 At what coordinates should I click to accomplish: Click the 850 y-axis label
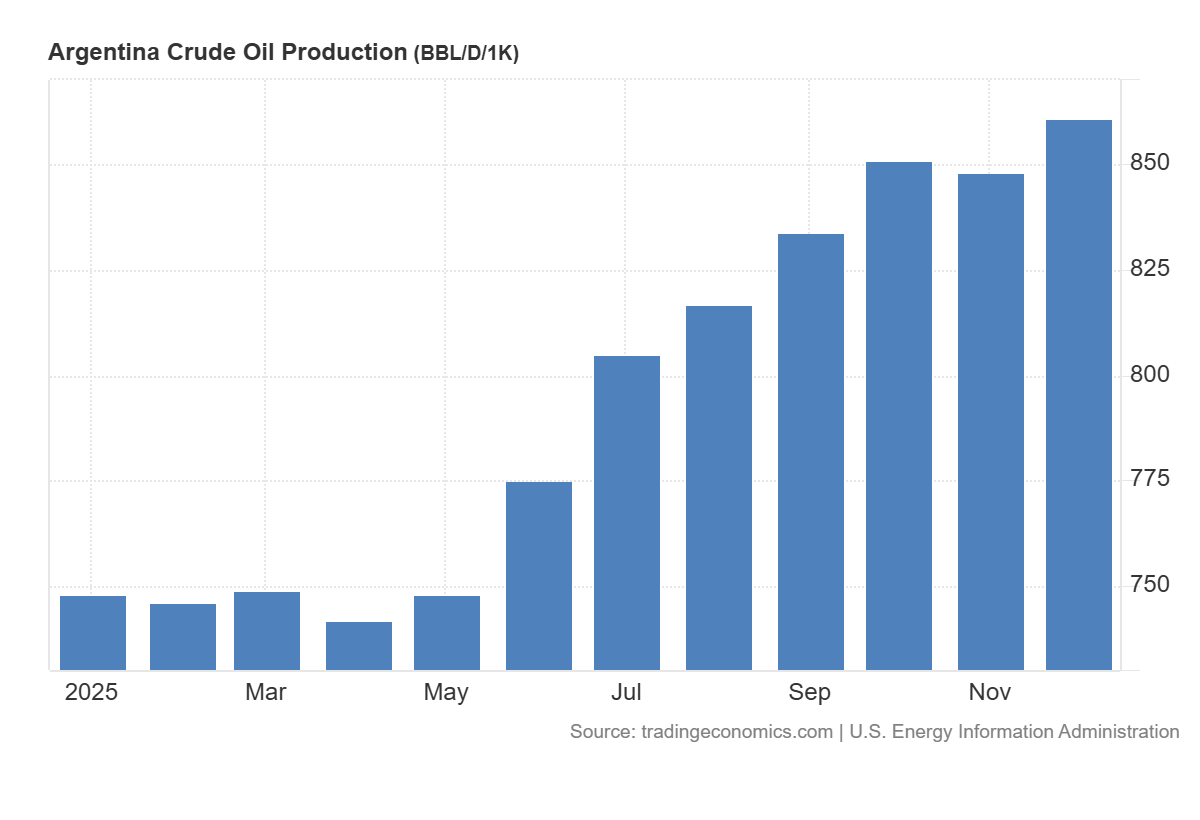coord(1150,162)
